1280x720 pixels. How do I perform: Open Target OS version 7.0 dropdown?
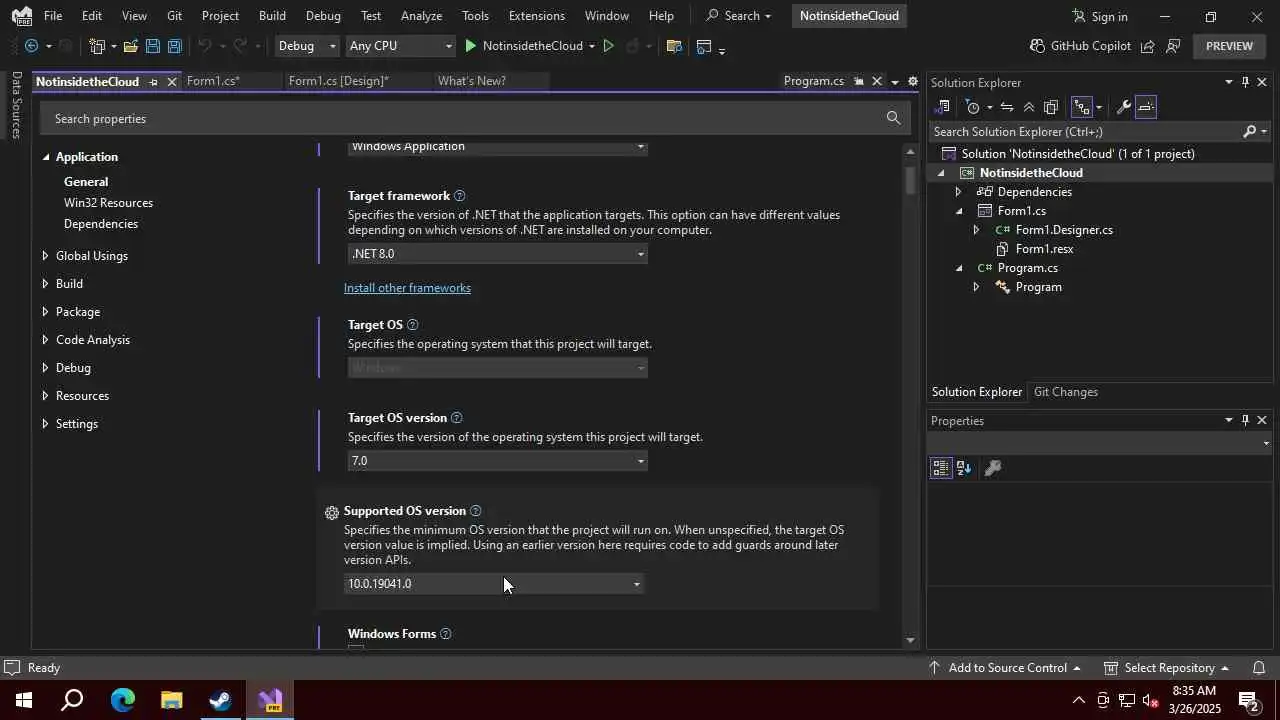(497, 461)
